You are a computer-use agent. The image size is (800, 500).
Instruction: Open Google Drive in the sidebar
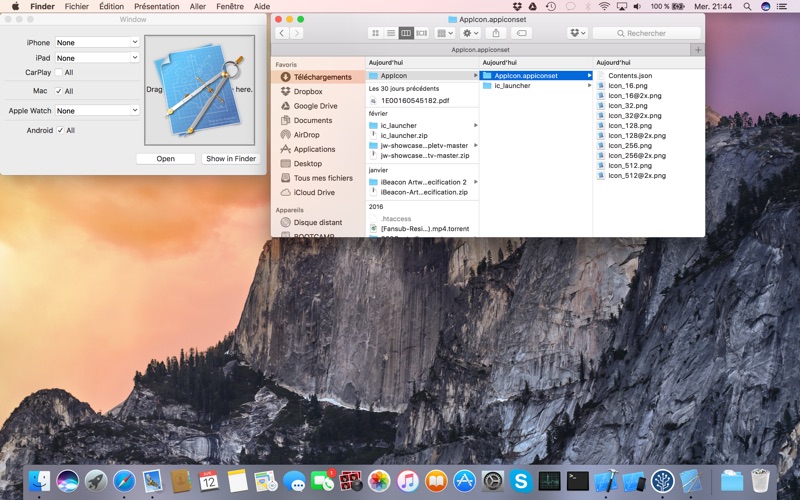pos(315,106)
